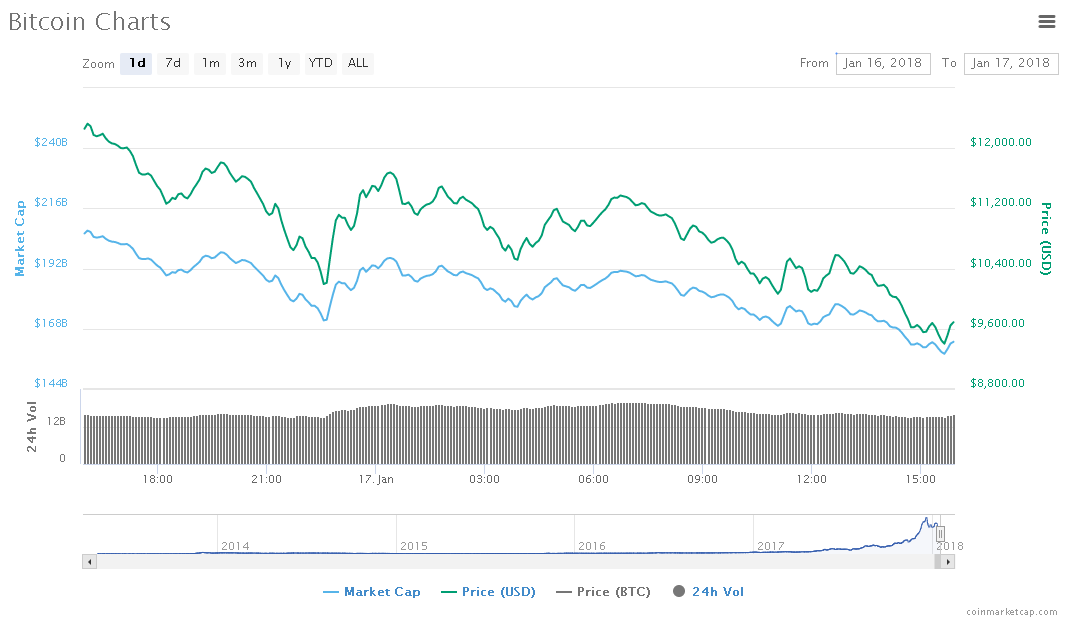
Task: Click the $192B market cap axis label
Action: coord(51,263)
